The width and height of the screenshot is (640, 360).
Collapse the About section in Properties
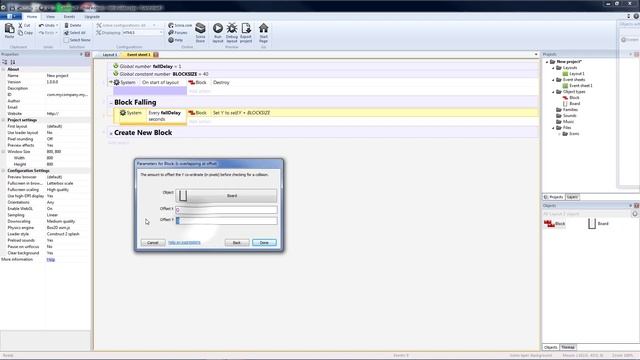click(4, 69)
